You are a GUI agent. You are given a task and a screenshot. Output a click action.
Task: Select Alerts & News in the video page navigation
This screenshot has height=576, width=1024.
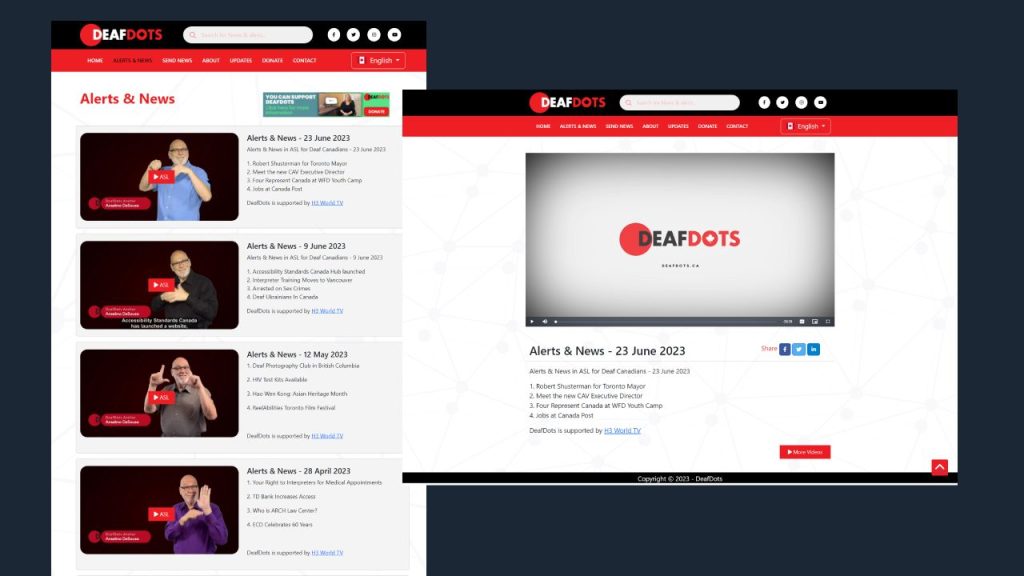578,126
